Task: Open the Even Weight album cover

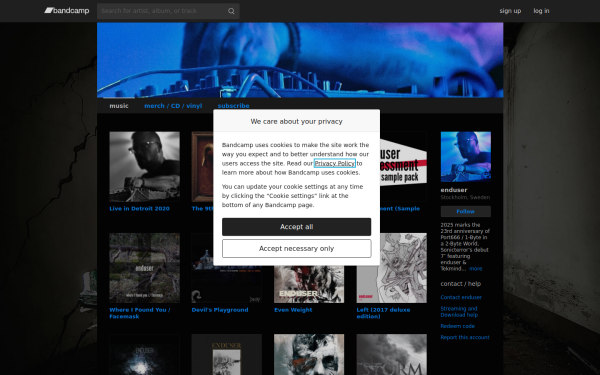Action: [309, 284]
